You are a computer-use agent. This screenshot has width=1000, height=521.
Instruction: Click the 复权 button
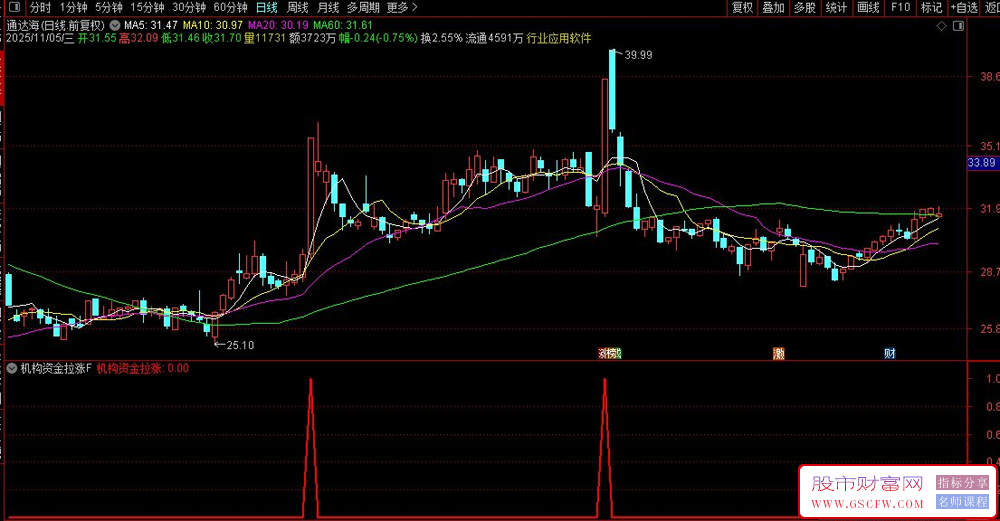[x=742, y=8]
